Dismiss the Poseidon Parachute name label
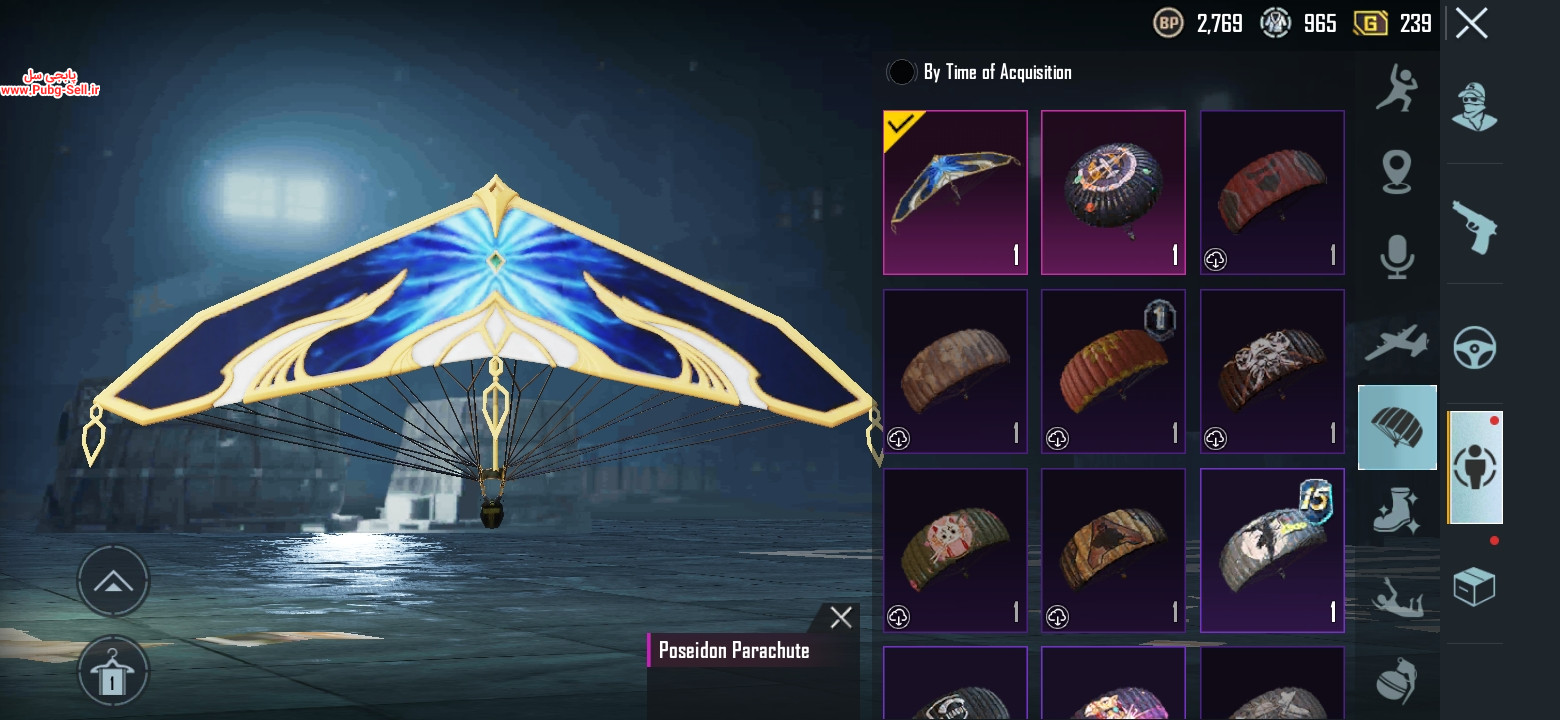This screenshot has height=720, width=1560. coord(841,617)
